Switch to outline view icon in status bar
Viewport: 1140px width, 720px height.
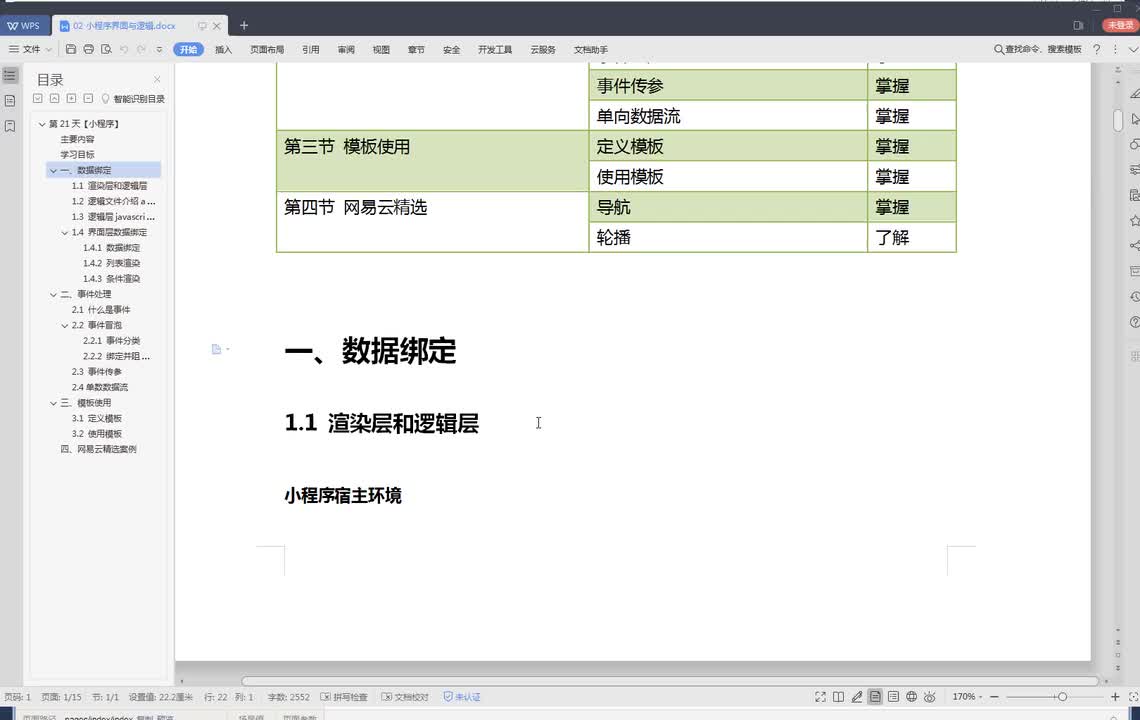click(894, 697)
